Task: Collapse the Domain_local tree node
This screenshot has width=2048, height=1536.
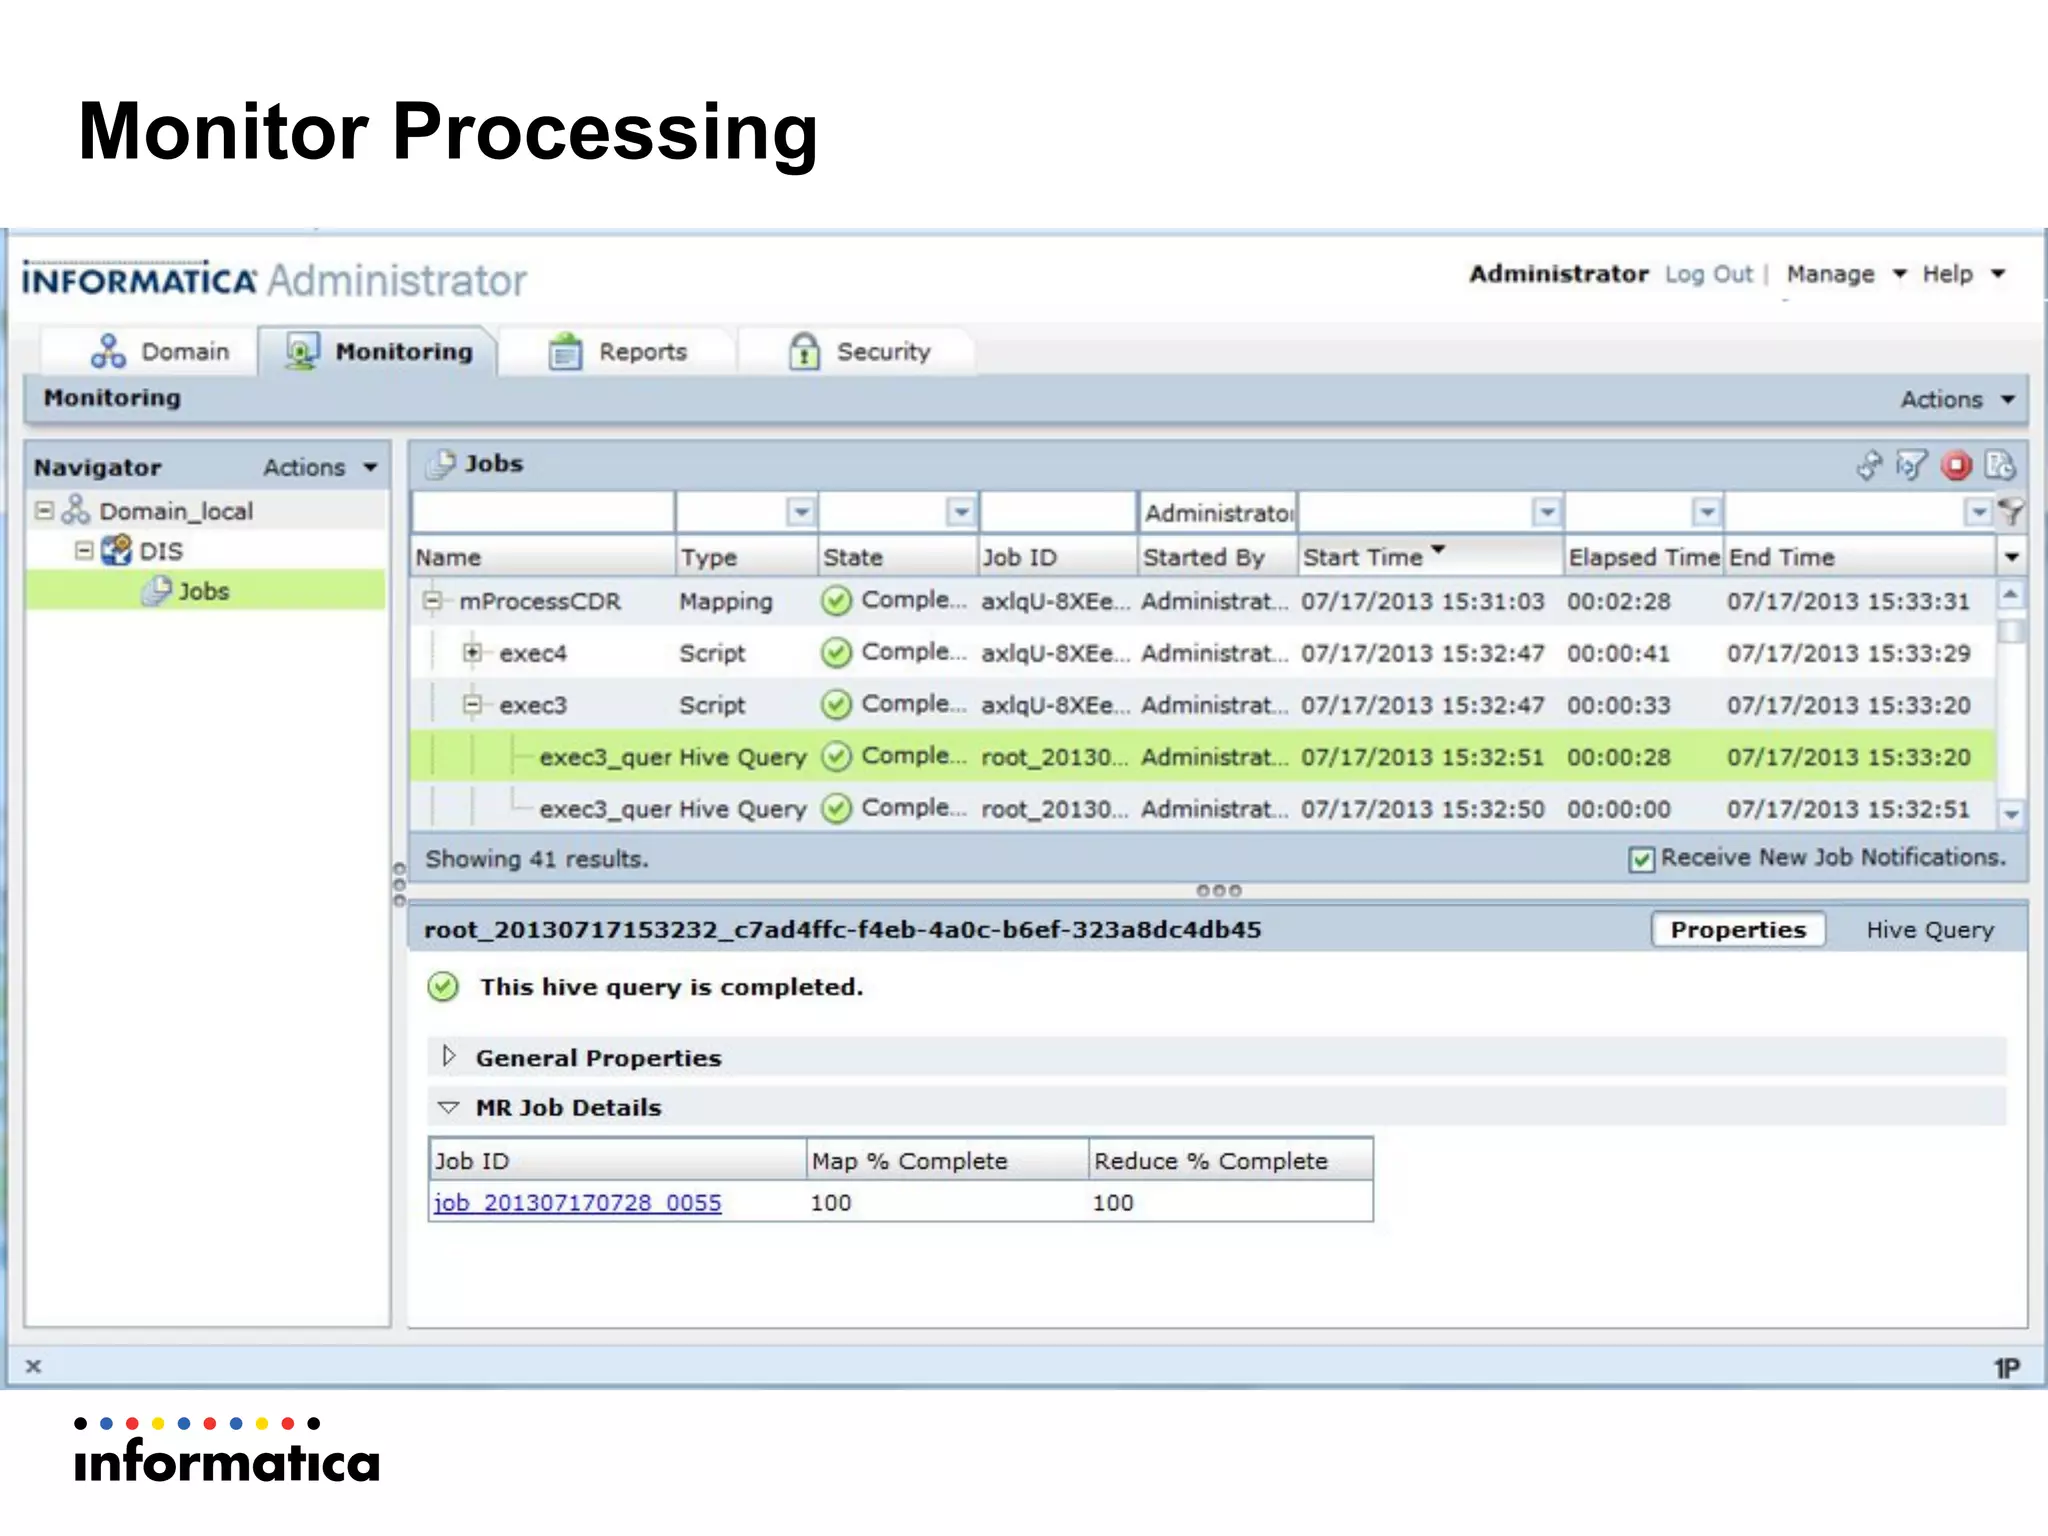Action: tap(44, 511)
